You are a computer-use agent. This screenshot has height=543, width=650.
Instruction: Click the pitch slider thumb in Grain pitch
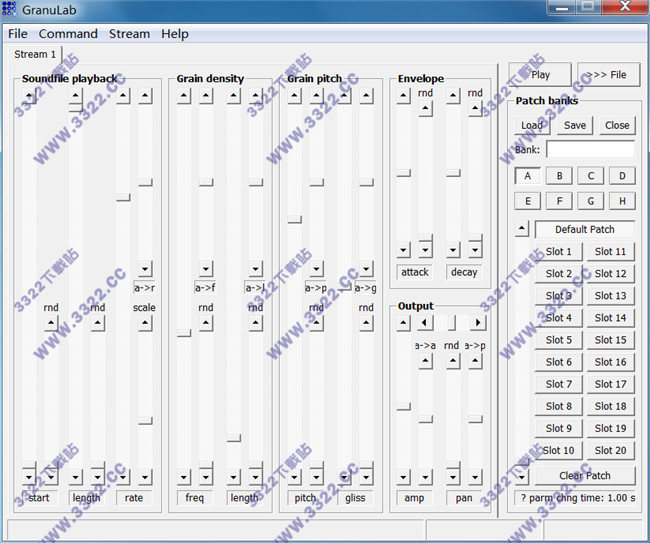point(294,219)
